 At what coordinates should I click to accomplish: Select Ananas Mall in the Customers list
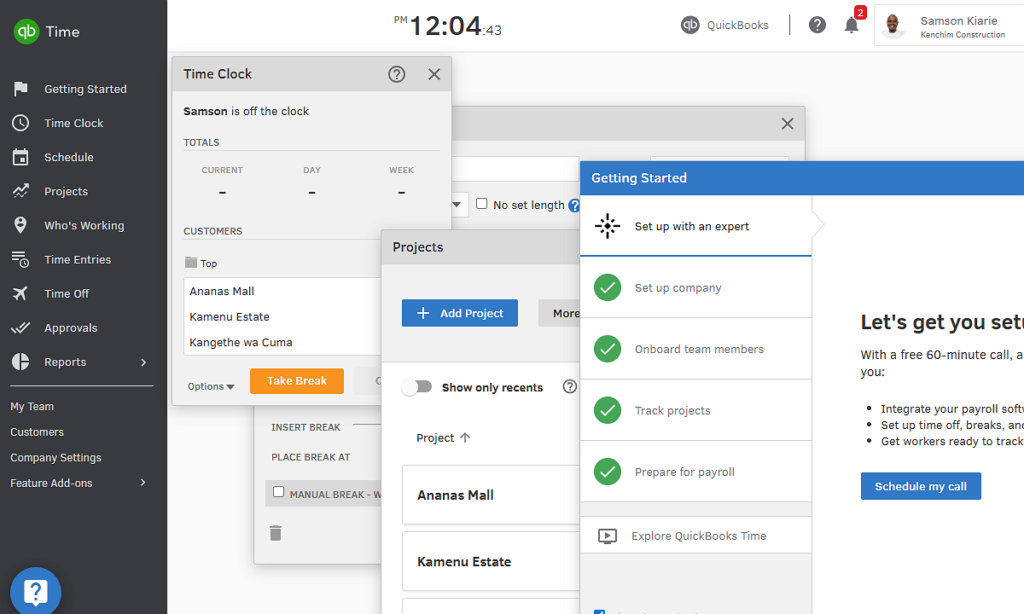click(x=282, y=291)
